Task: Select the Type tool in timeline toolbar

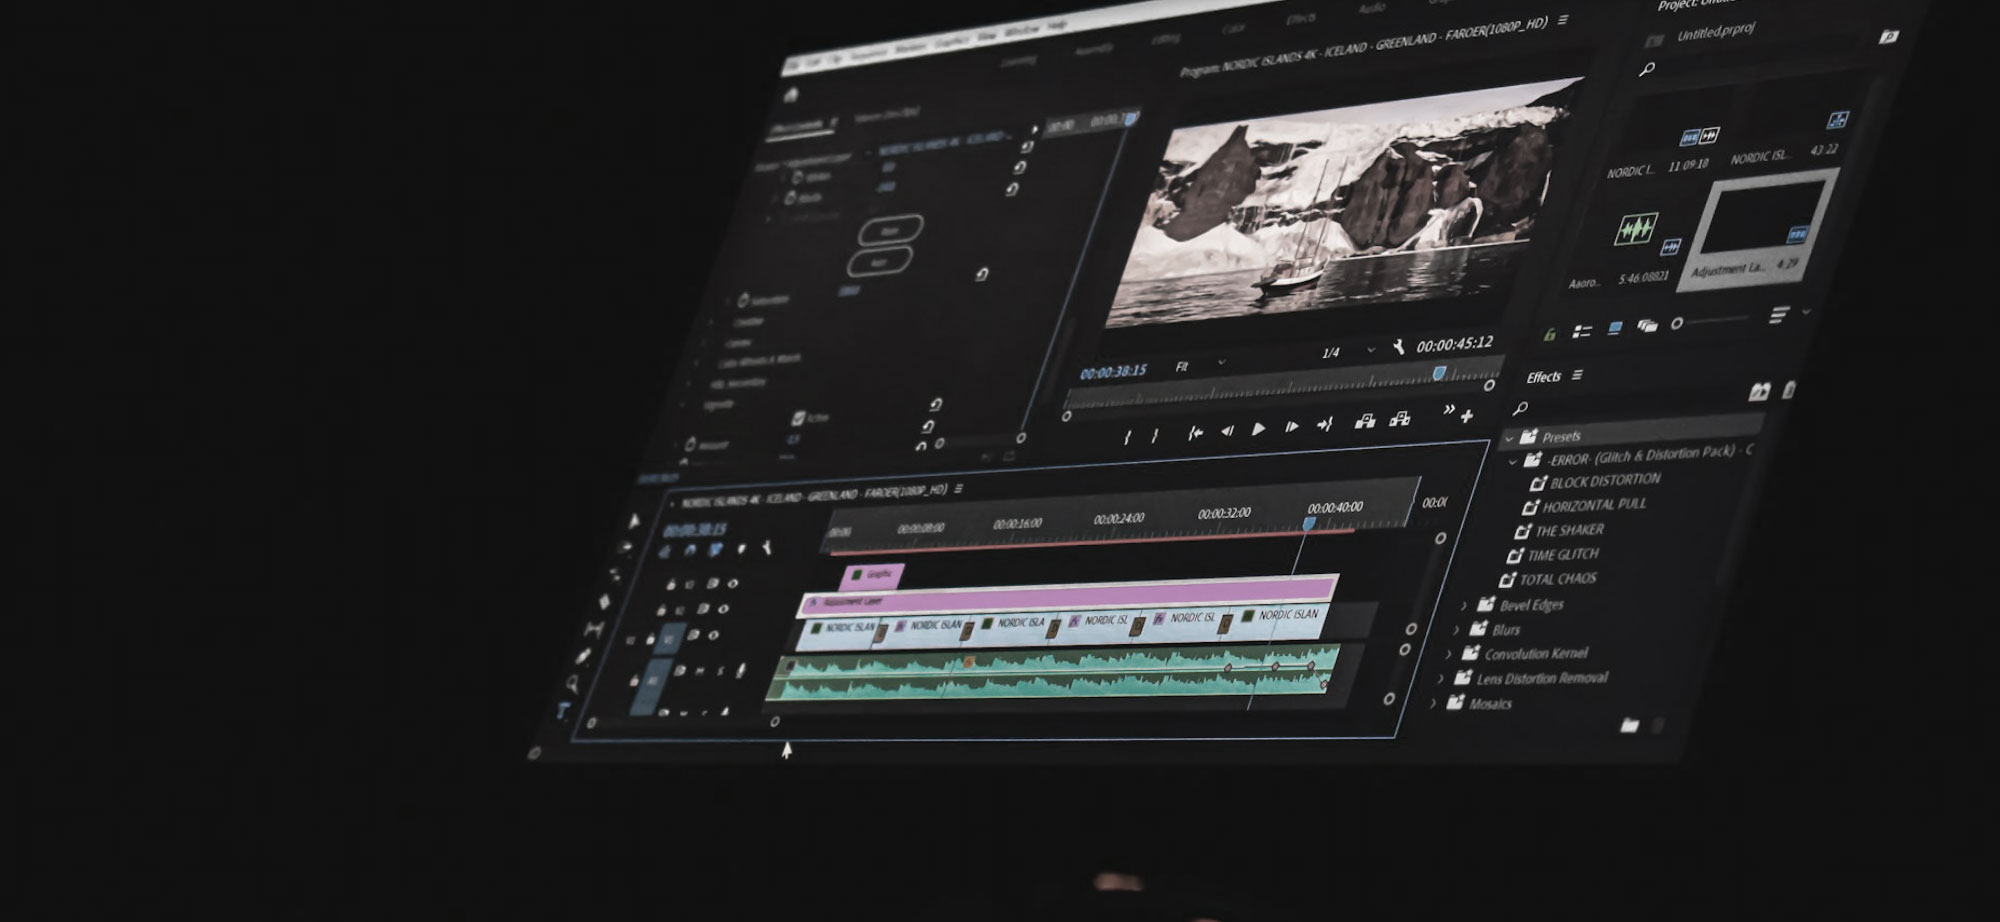Action: (563, 711)
